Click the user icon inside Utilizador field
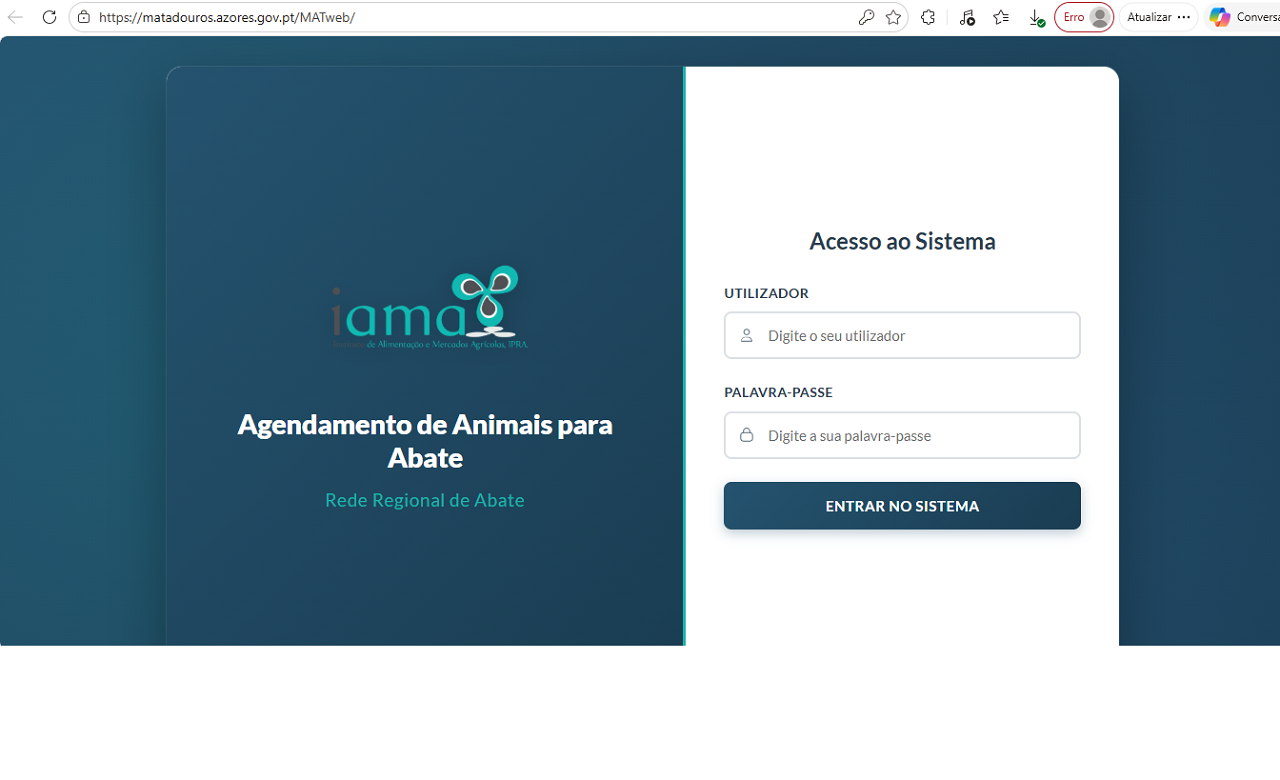 [746, 336]
